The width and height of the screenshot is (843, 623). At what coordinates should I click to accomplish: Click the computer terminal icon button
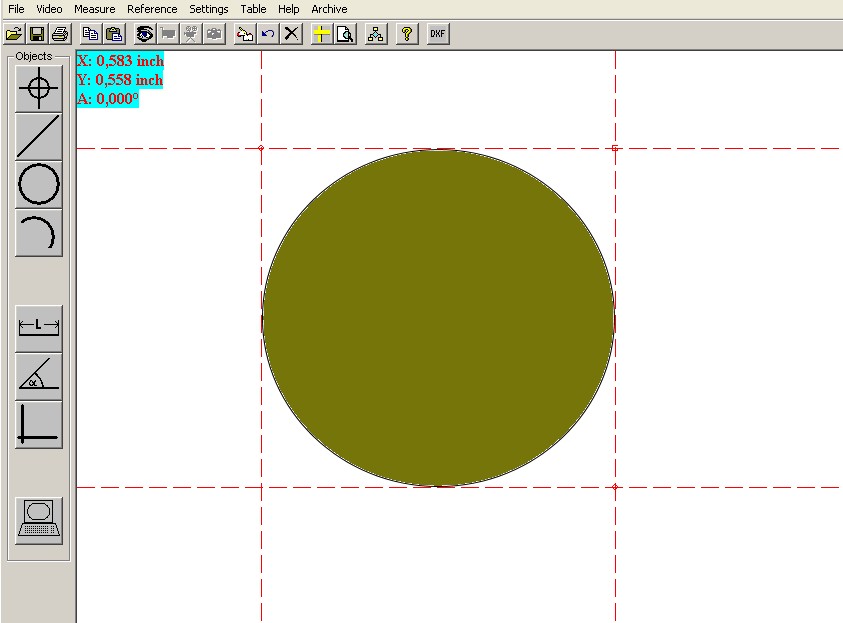[39, 520]
